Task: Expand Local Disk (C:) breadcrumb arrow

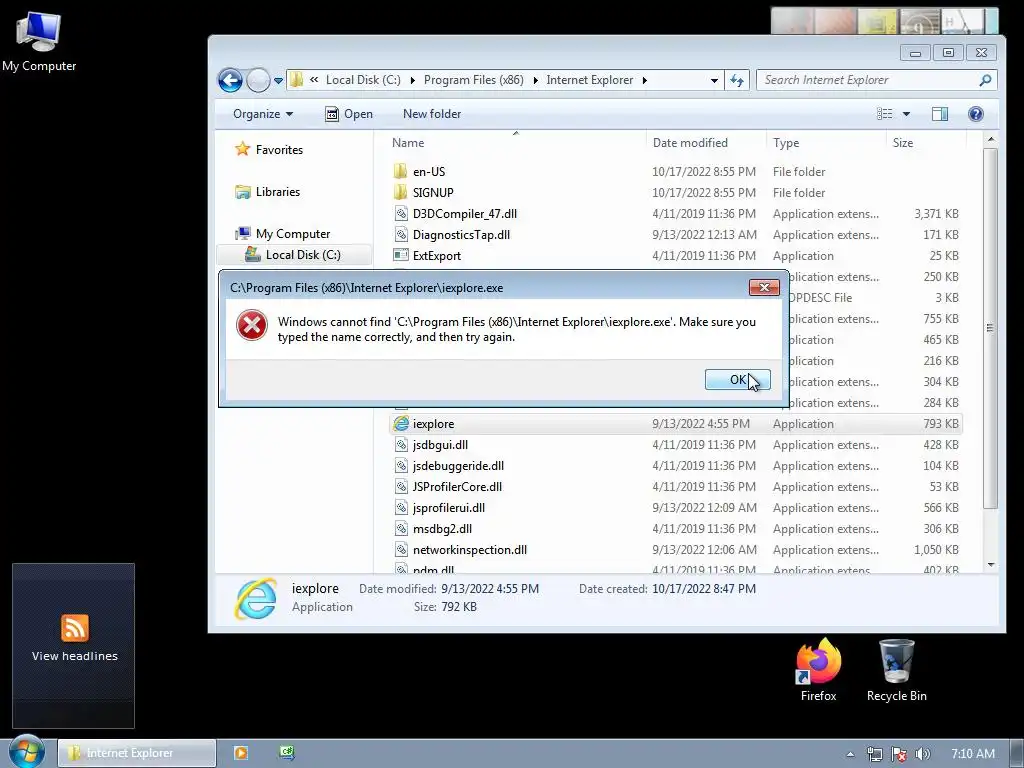Action: [x=413, y=80]
